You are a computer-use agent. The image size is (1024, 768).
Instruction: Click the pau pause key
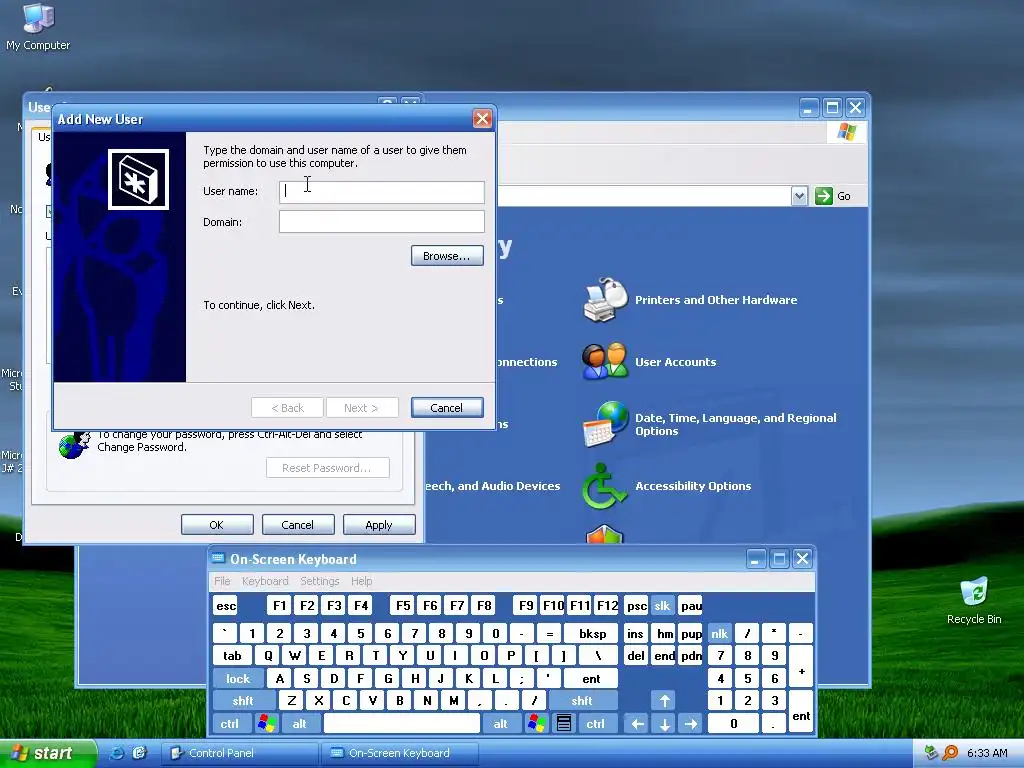click(690, 606)
